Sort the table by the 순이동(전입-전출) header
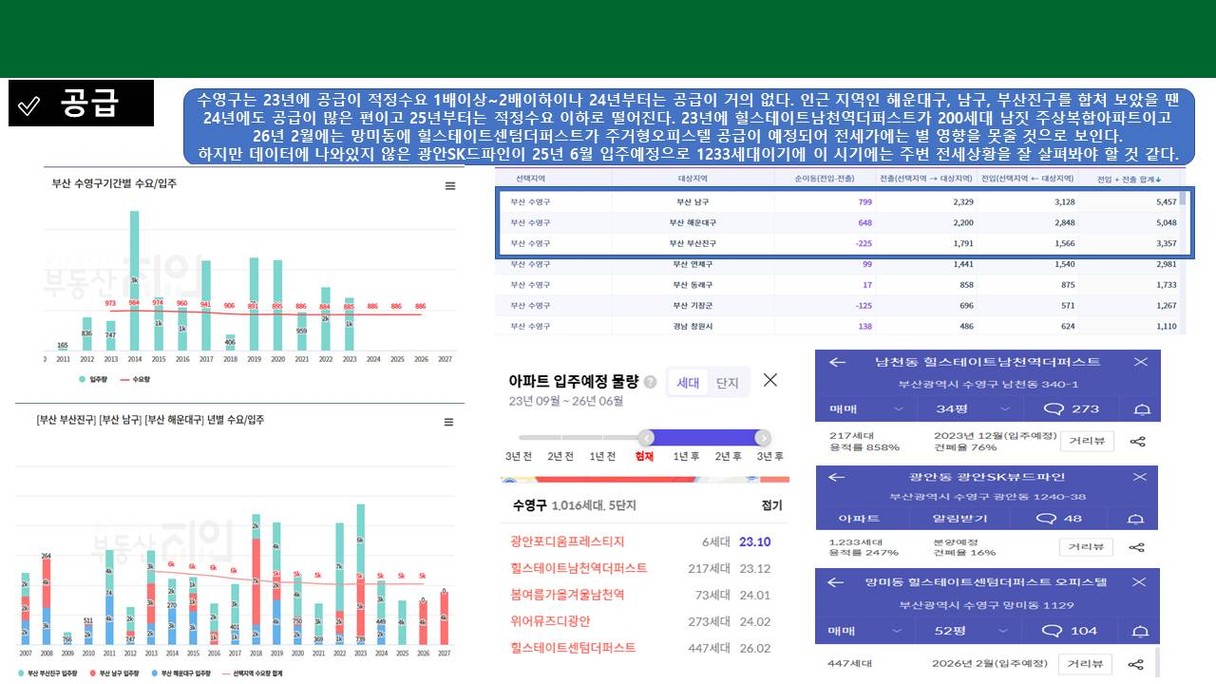1216x684 pixels. pos(826,178)
